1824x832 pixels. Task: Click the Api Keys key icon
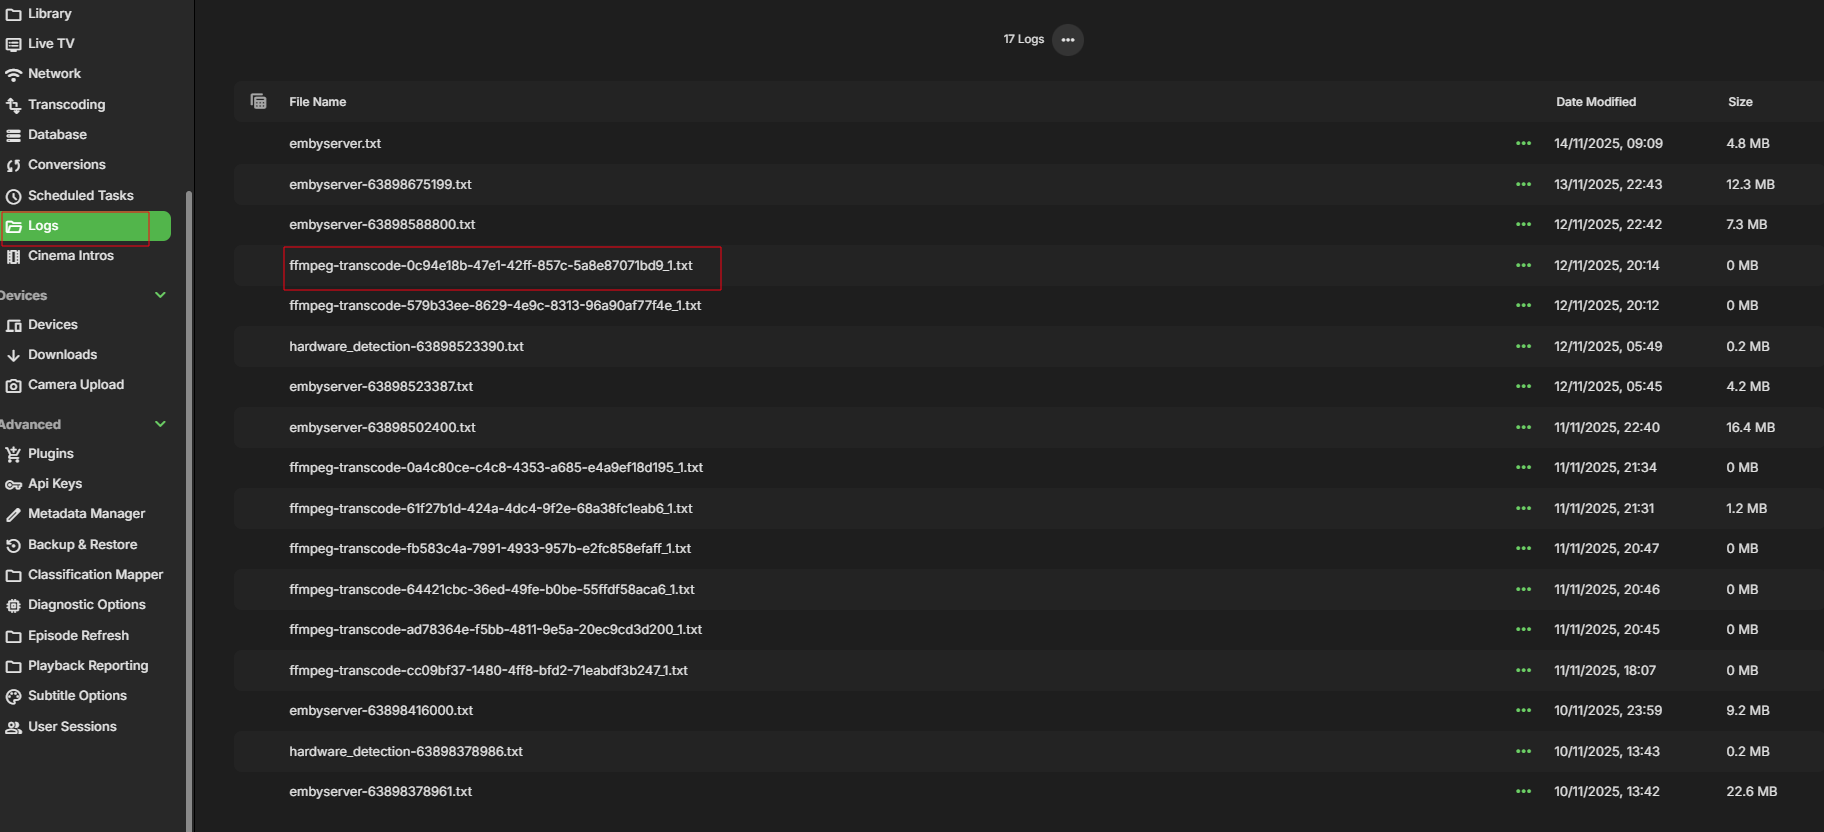[x=13, y=484]
